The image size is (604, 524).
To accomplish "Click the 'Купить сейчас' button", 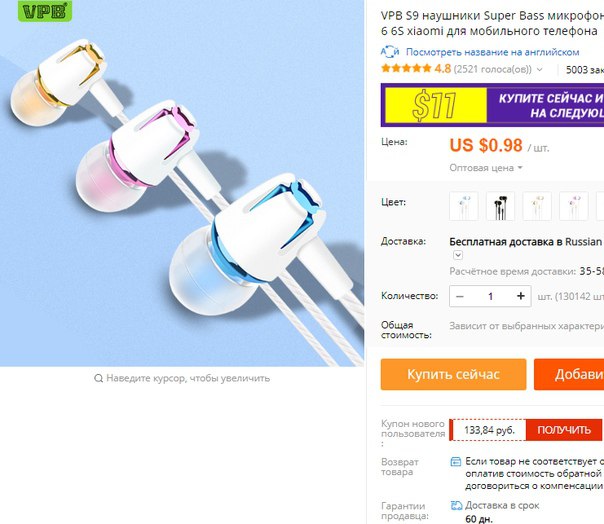I will (x=453, y=375).
